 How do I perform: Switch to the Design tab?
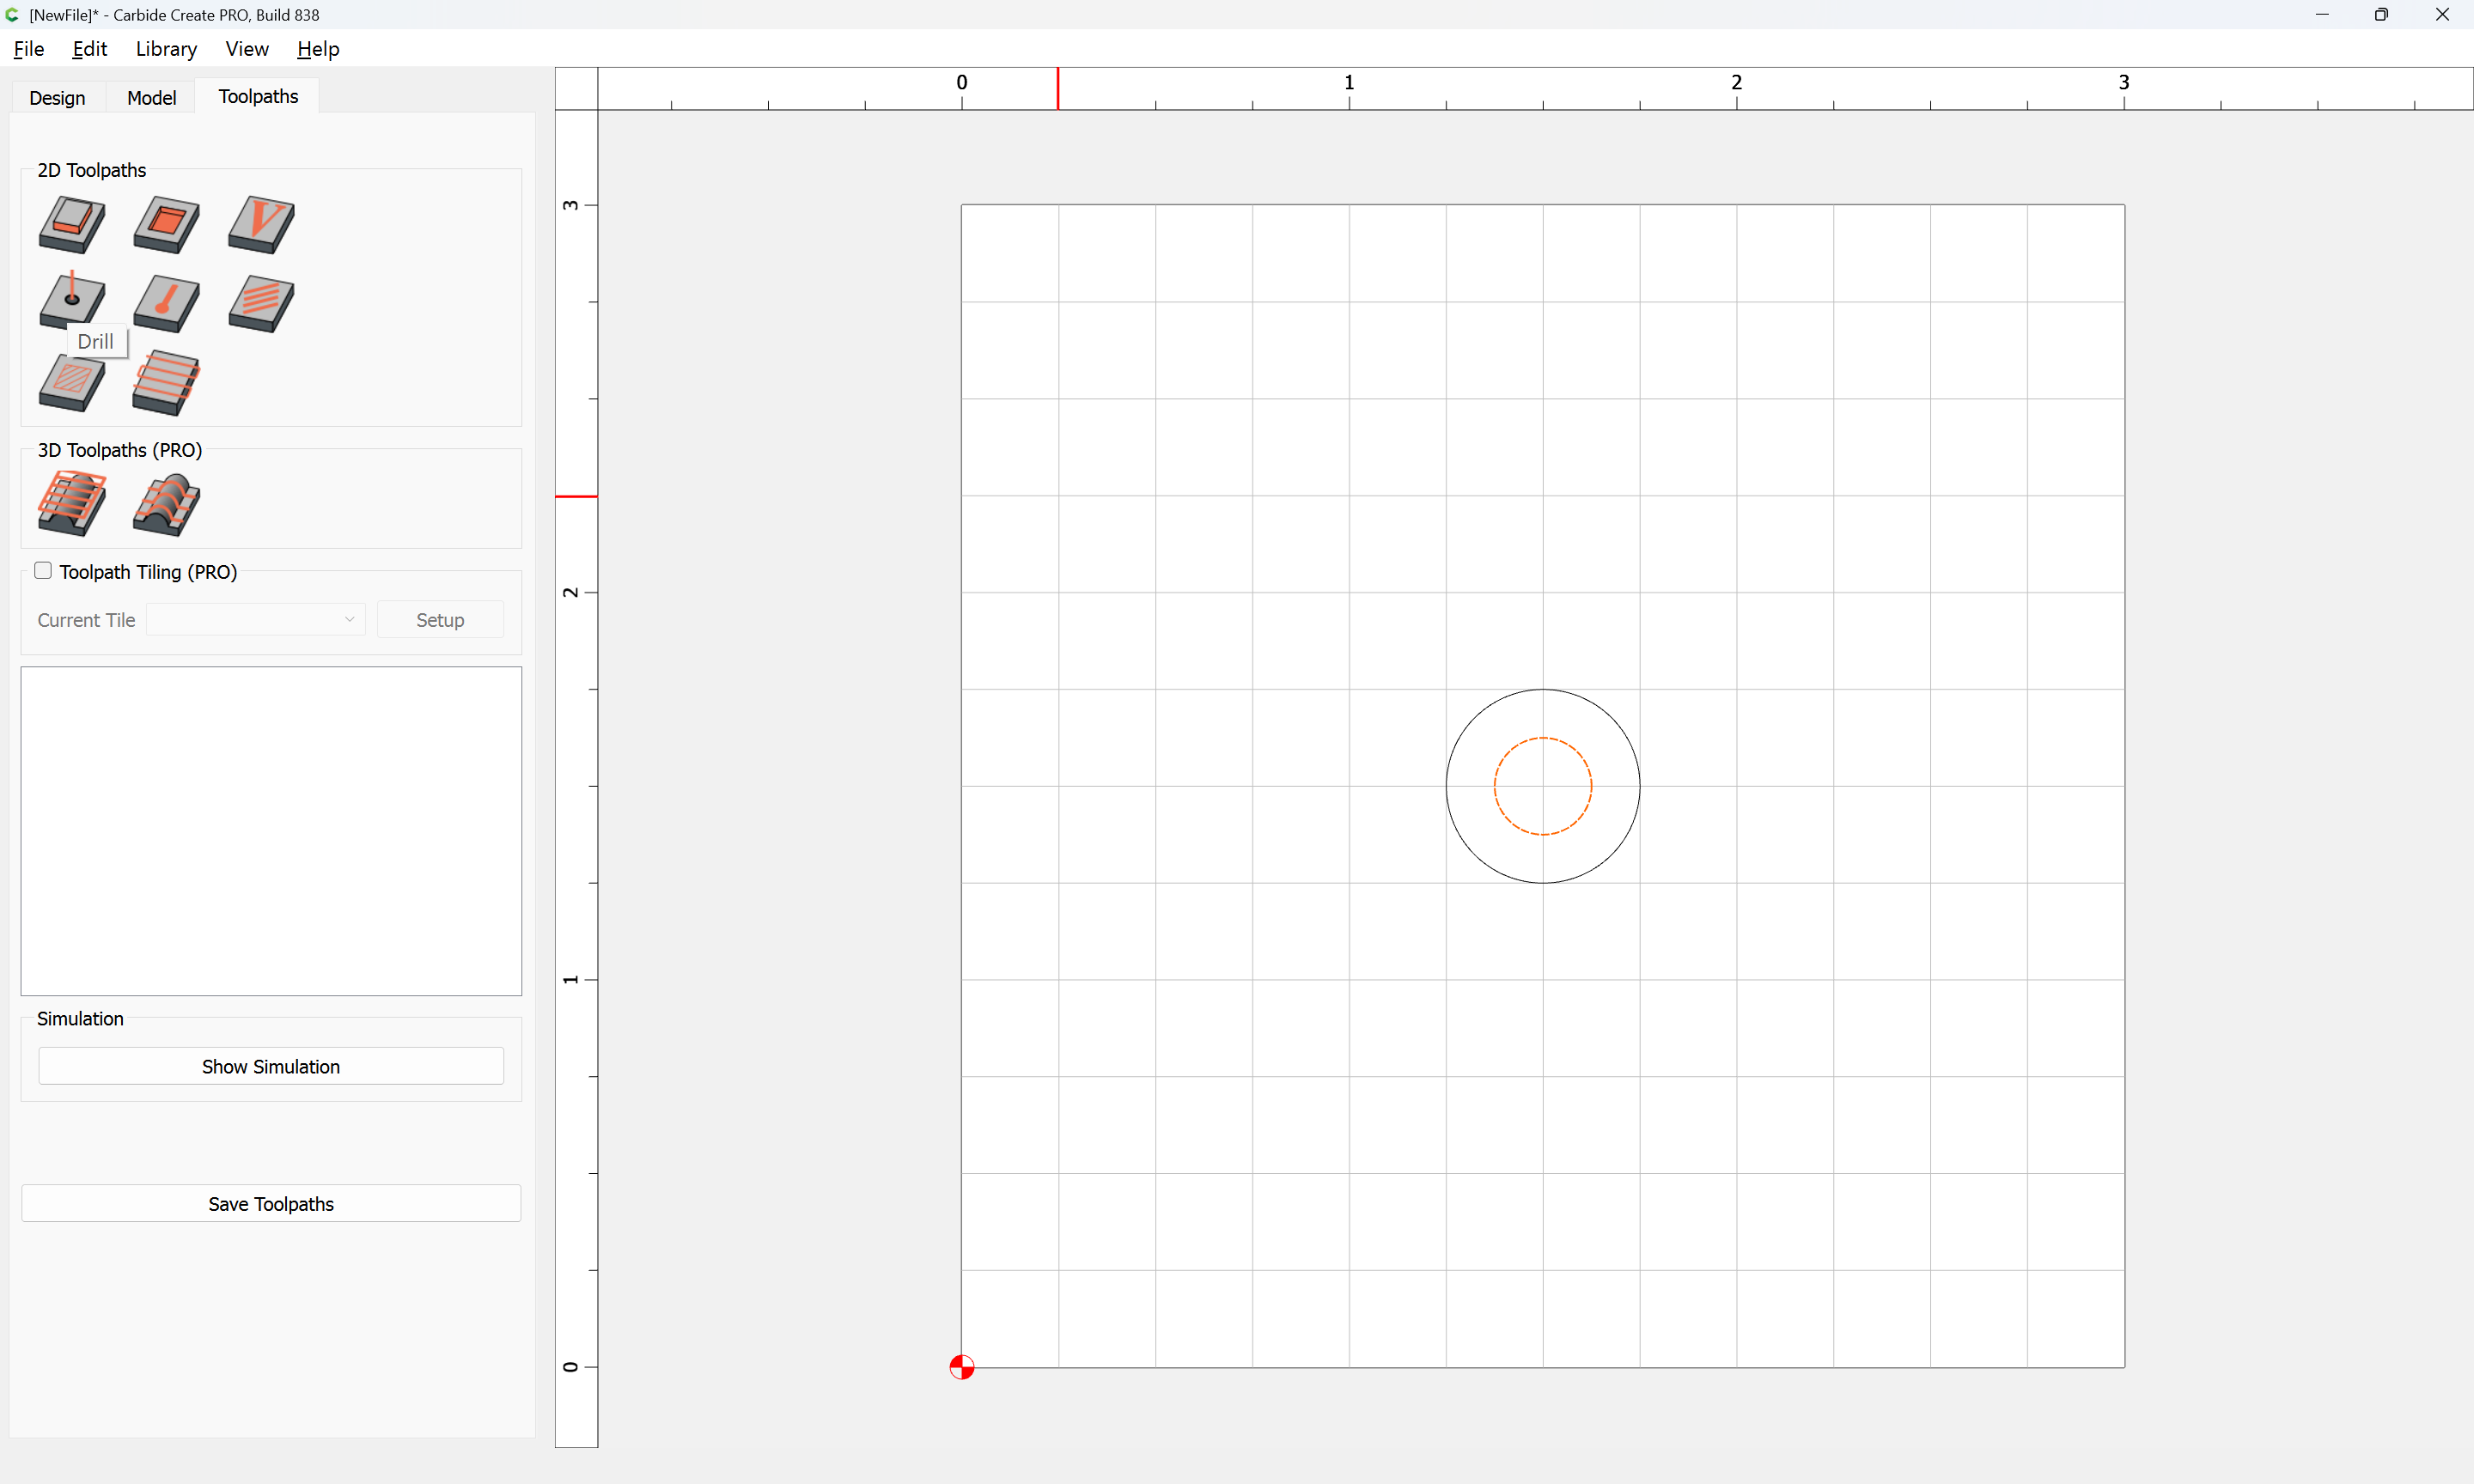click(57, 97)
